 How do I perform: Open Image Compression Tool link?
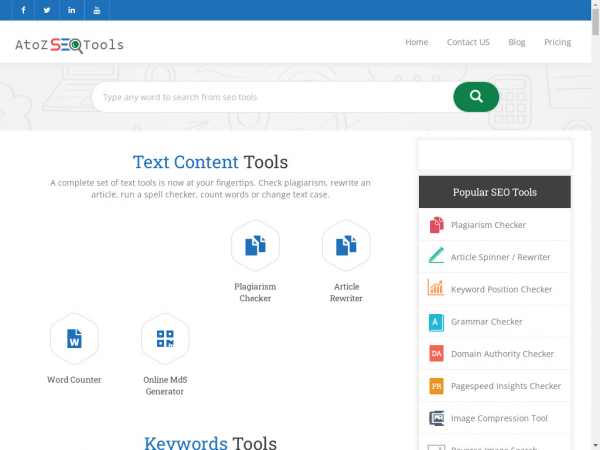pyautogui.click(x=499, y=418)
